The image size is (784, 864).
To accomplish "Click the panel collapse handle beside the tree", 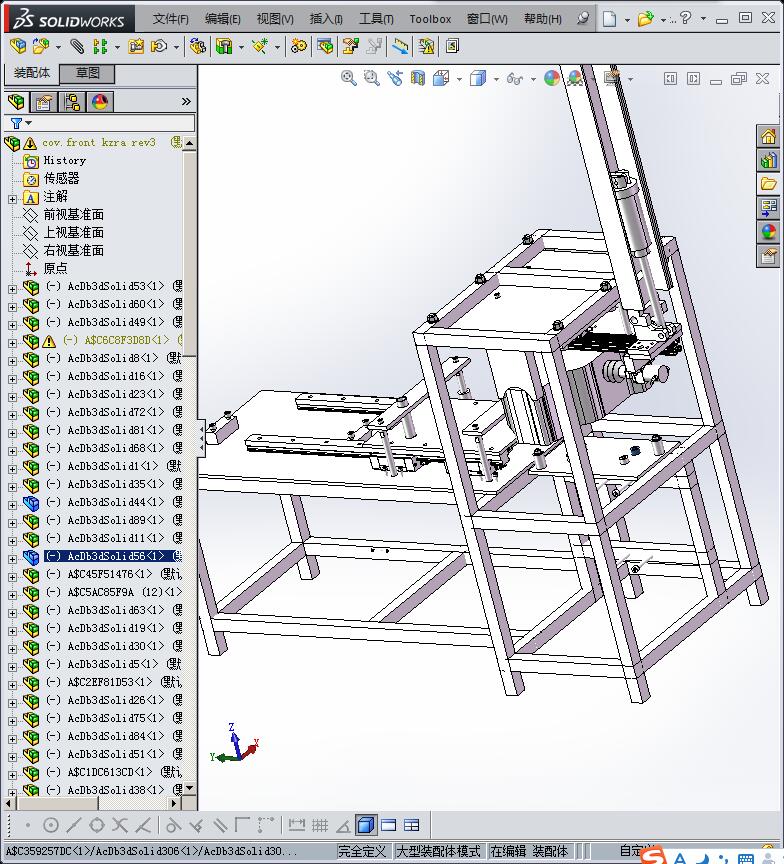I will pyautogui.click(x=202, y=439).
